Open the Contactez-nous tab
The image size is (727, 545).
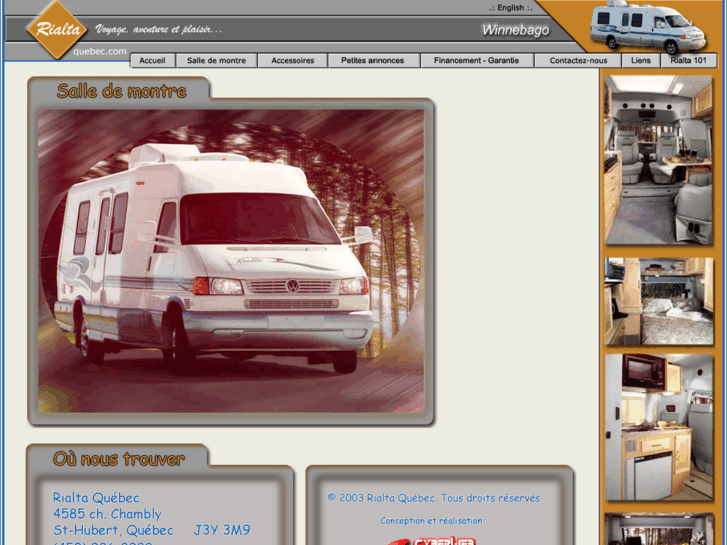(578, 60)
